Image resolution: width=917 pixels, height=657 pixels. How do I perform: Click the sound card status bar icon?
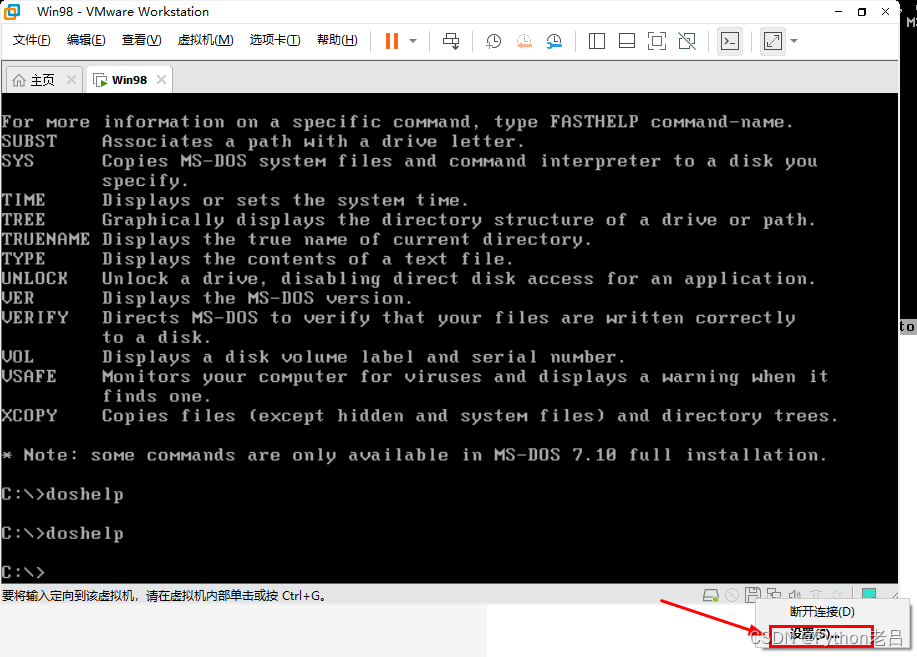(x=795, y=596)
